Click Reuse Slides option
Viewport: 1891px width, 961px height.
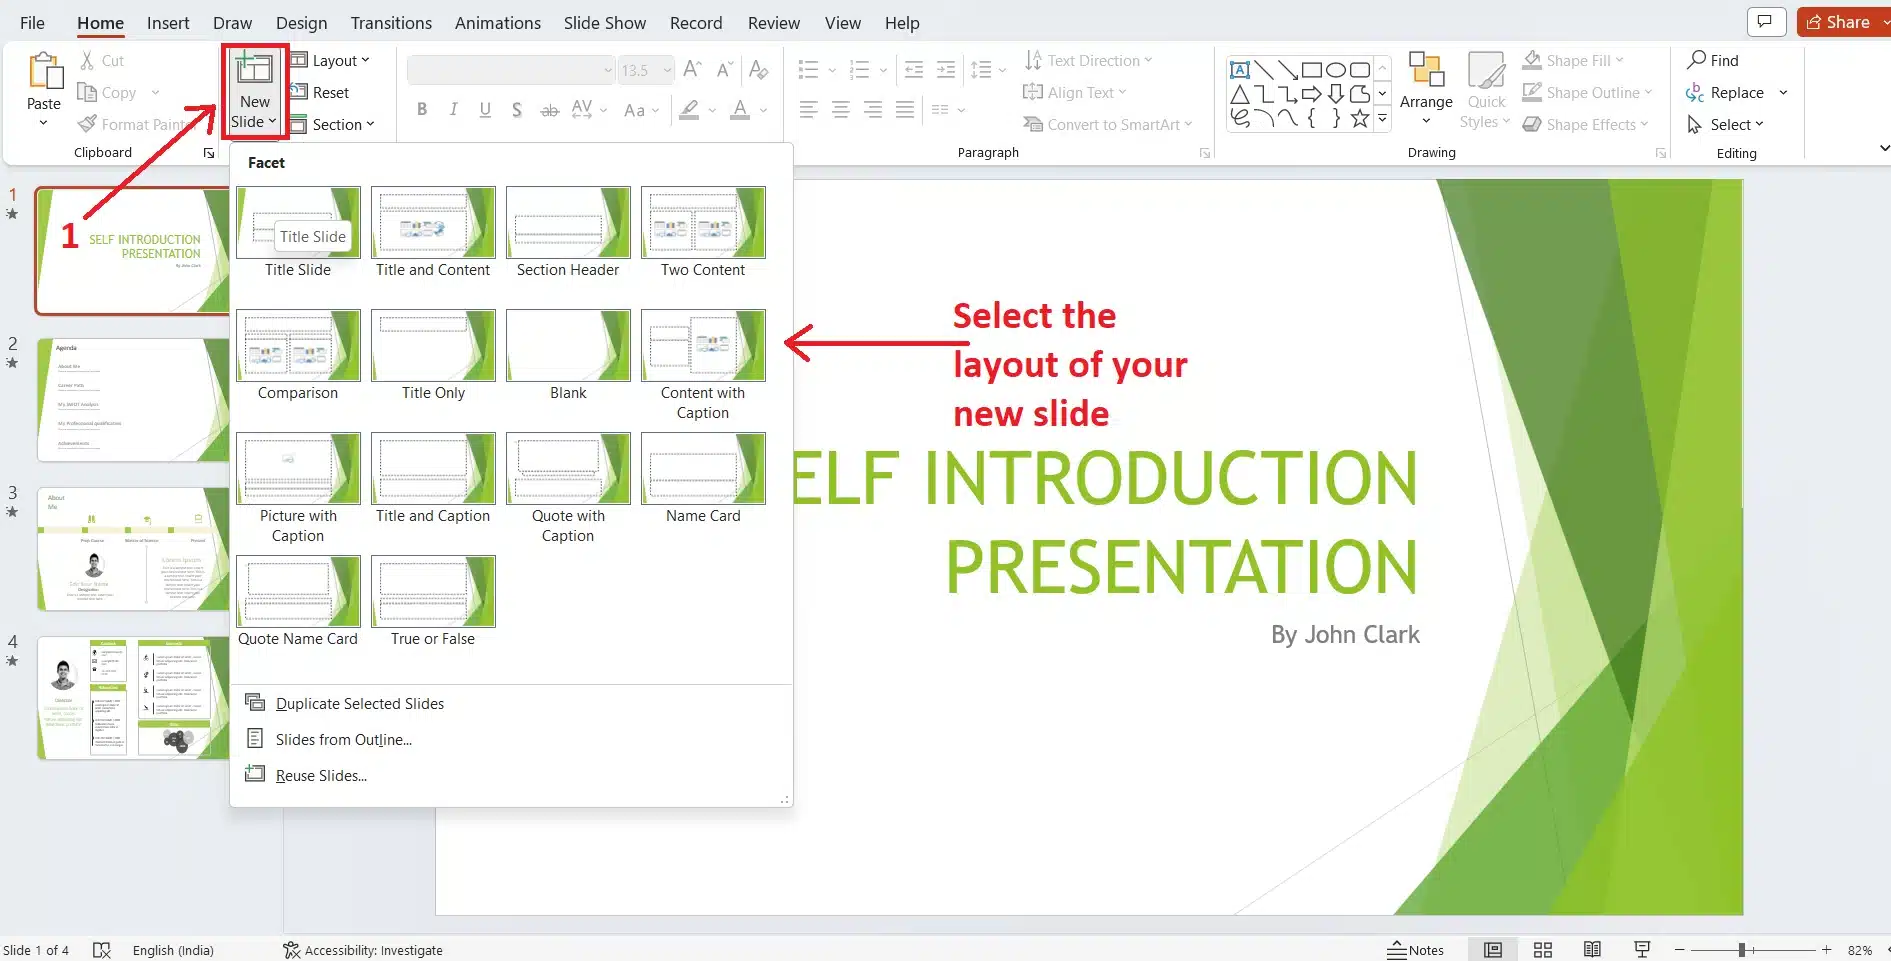pos(321,775)
